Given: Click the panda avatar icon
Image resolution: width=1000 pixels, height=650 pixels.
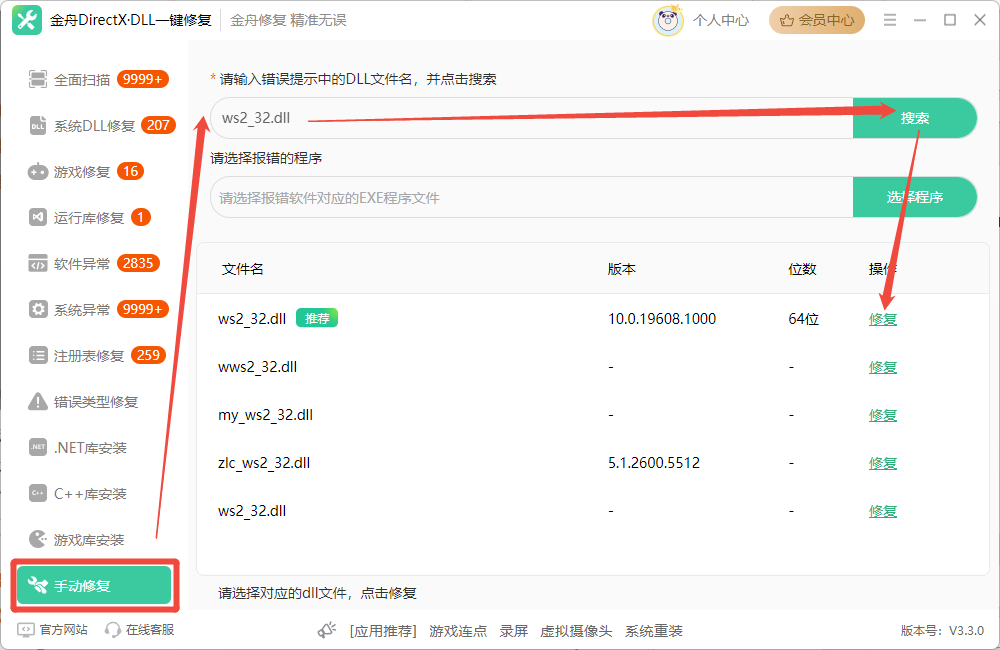Looking at the screenshot, I should 668,20.
